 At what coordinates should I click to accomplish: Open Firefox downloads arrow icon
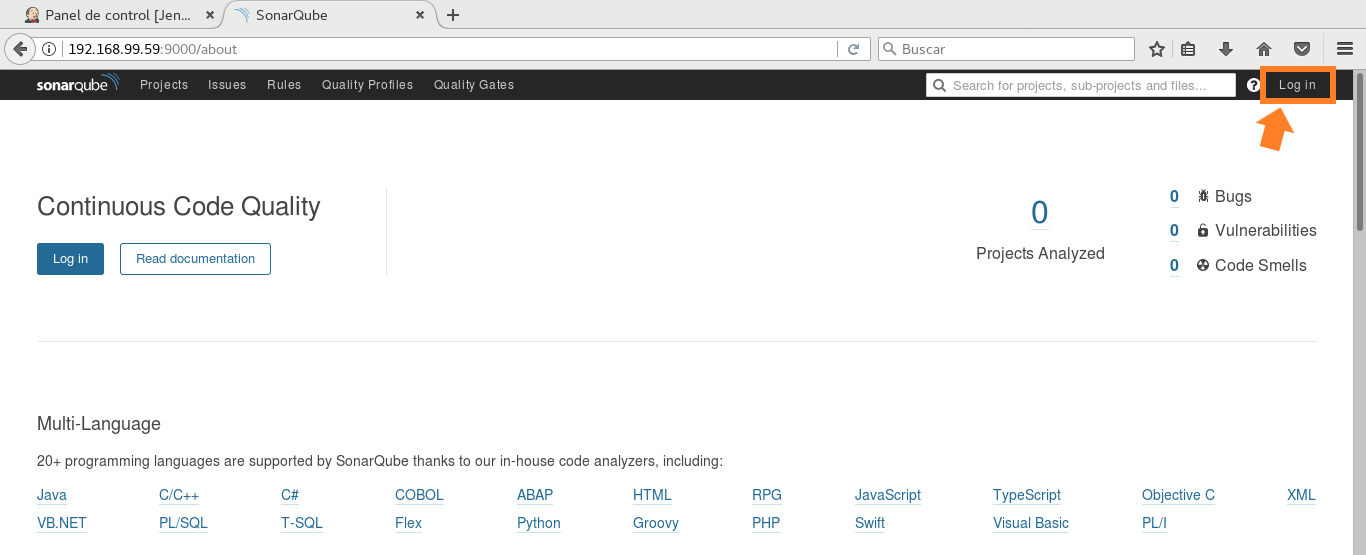click(1226, 49)
